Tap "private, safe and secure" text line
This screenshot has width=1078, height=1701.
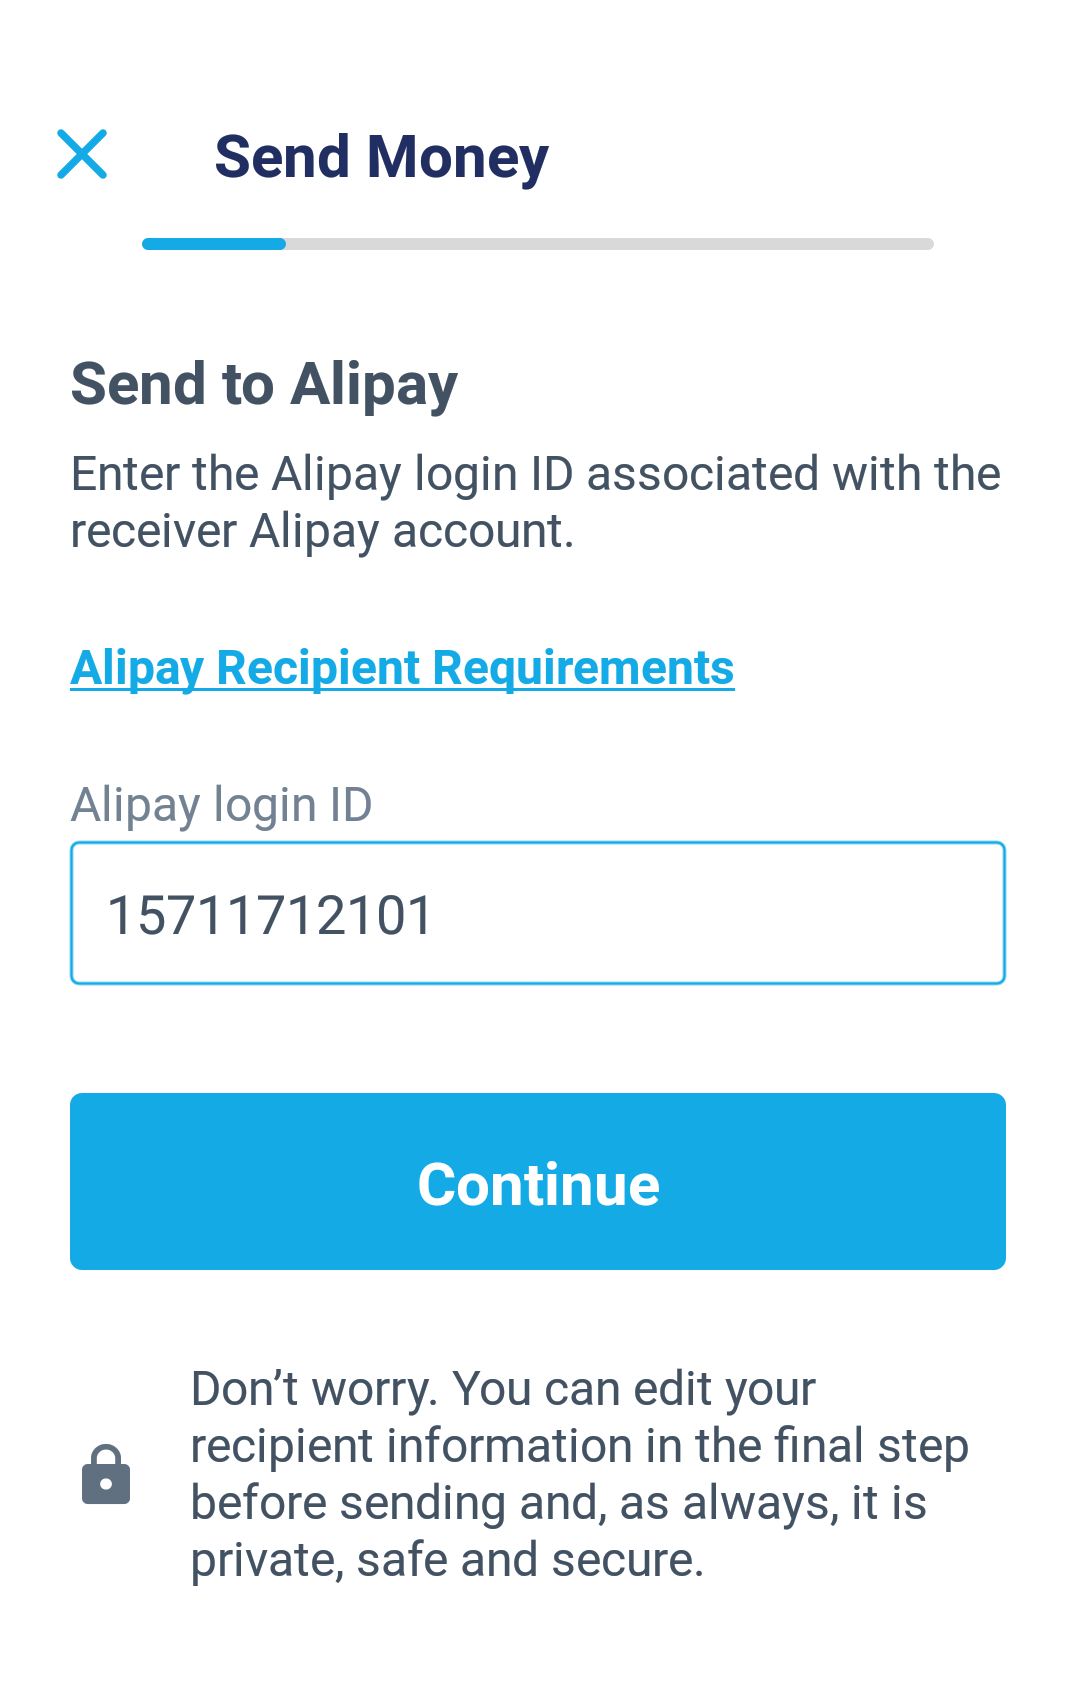447,1560
